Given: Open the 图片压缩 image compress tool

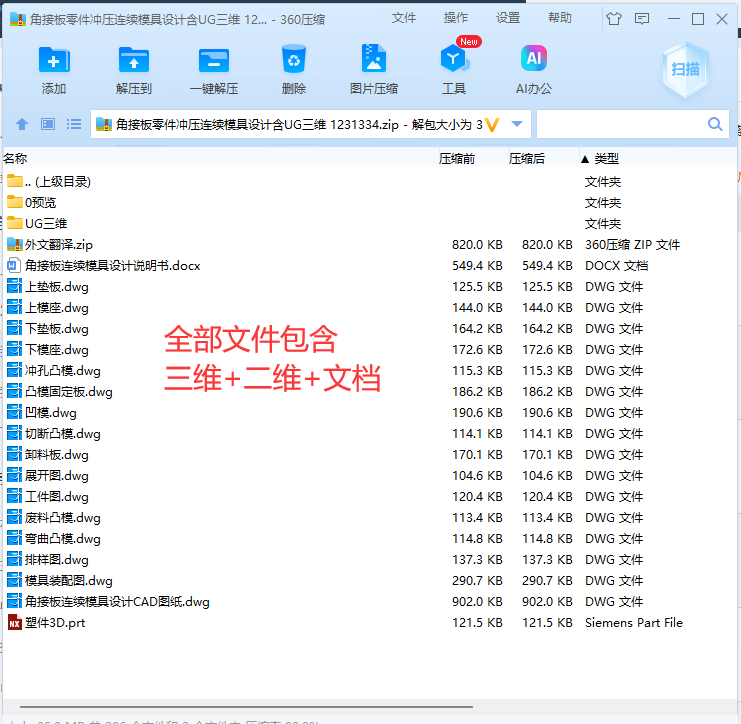Looking at the screenshot, I should (x=374, y=58).
